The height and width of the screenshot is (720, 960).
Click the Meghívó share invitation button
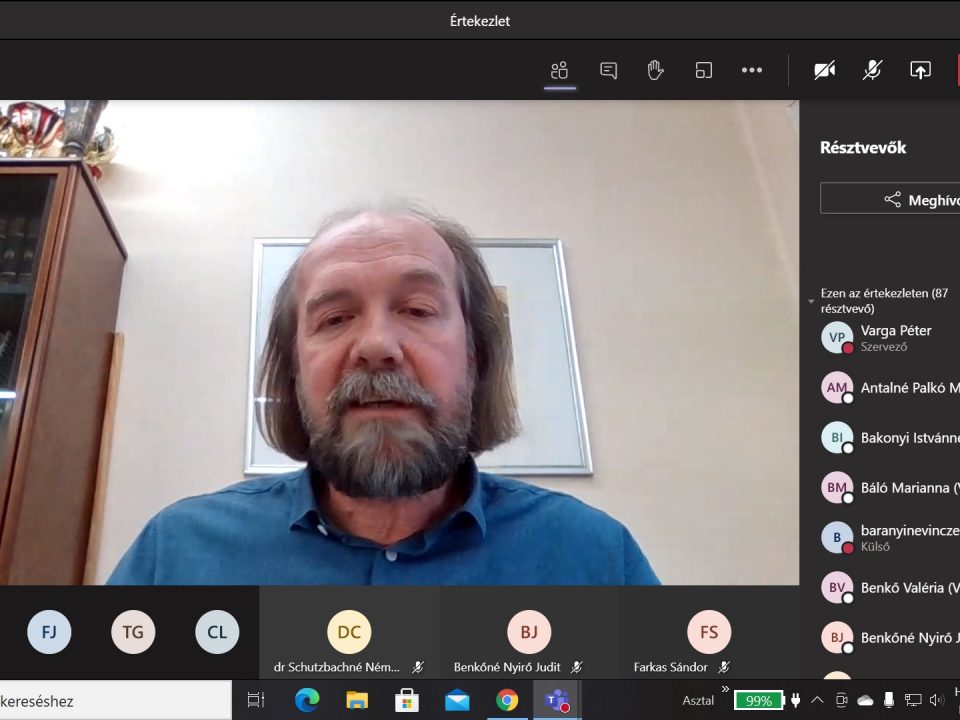pyautogui.click(x=890, y=199)
